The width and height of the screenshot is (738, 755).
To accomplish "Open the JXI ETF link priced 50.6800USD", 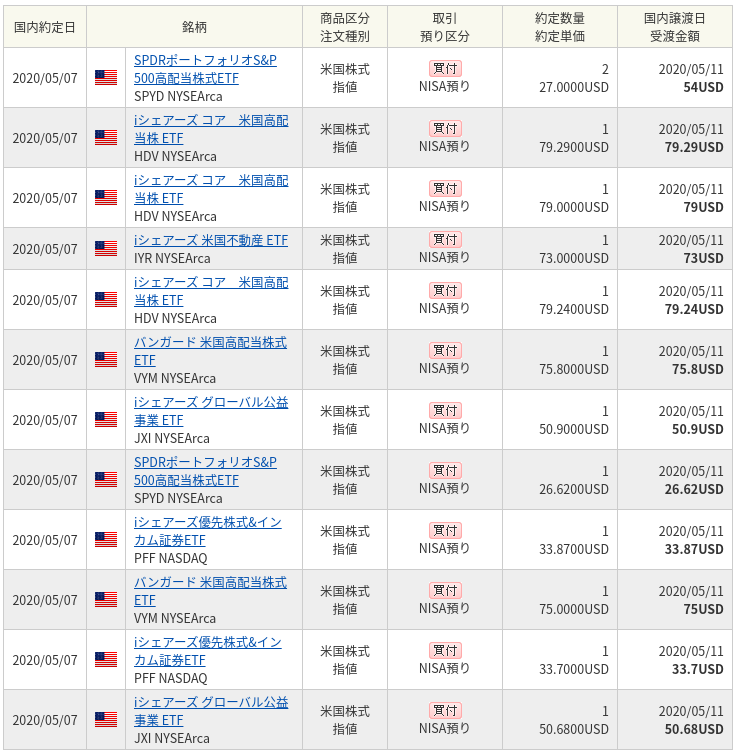I will coord(211,711).
